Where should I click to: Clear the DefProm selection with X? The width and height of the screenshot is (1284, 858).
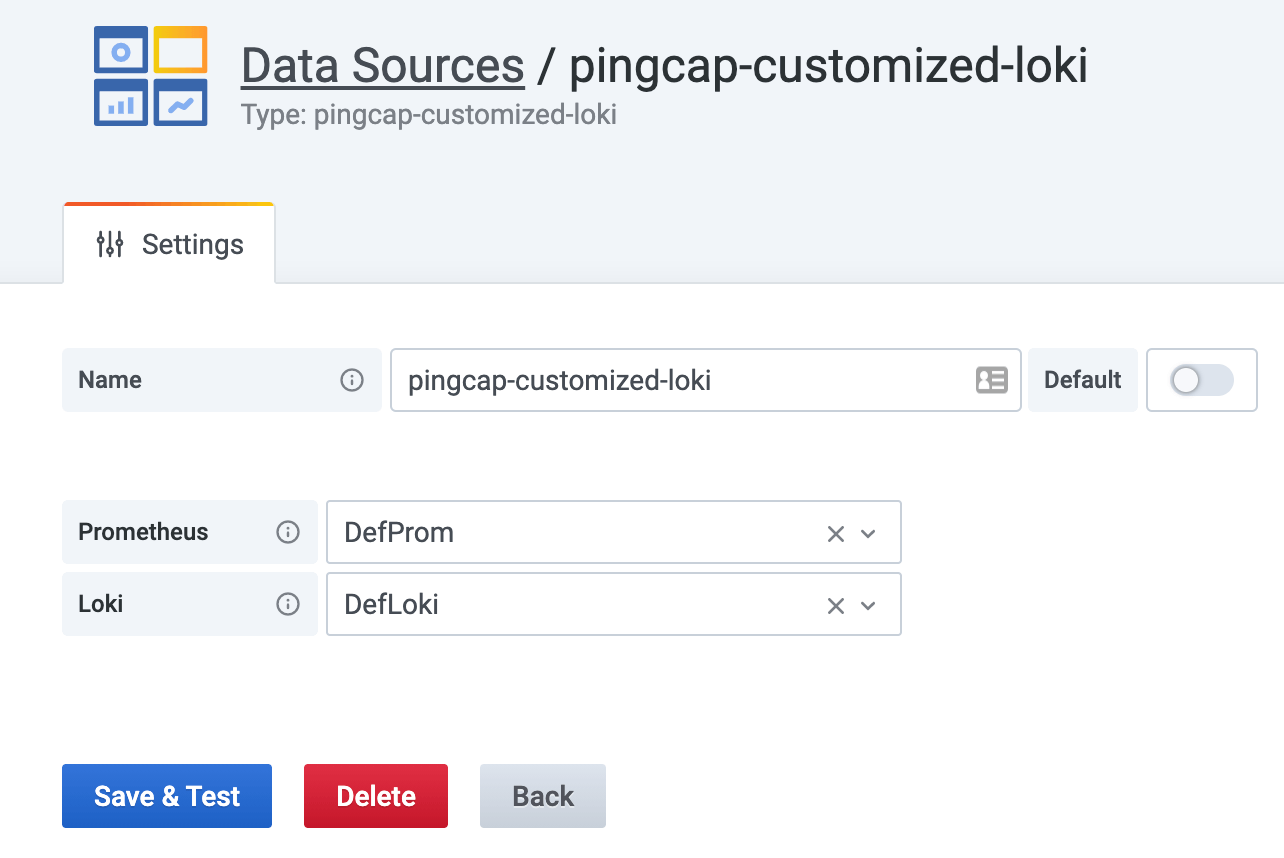coord(836,534)
